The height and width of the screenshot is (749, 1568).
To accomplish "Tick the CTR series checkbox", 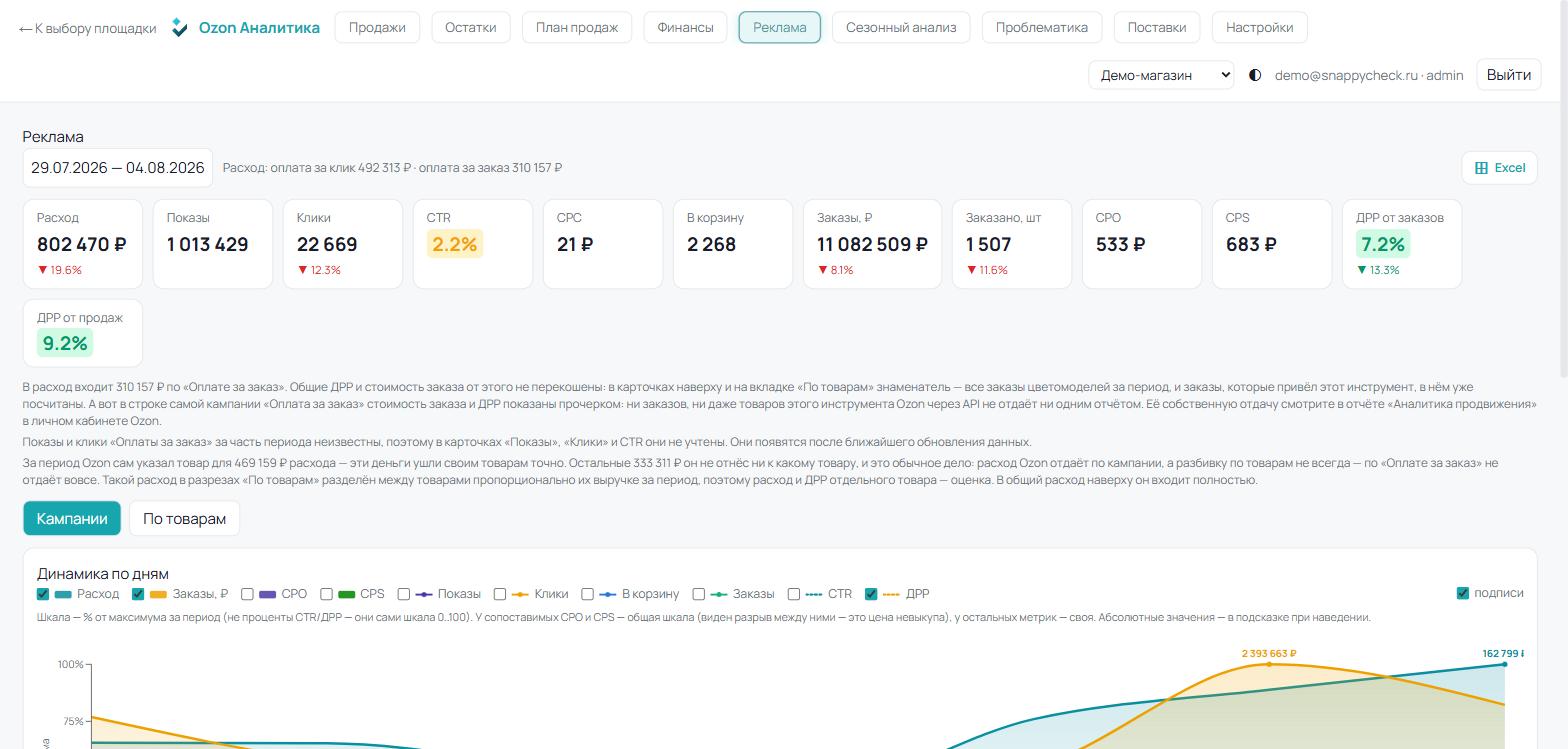I will click(794, 594).
